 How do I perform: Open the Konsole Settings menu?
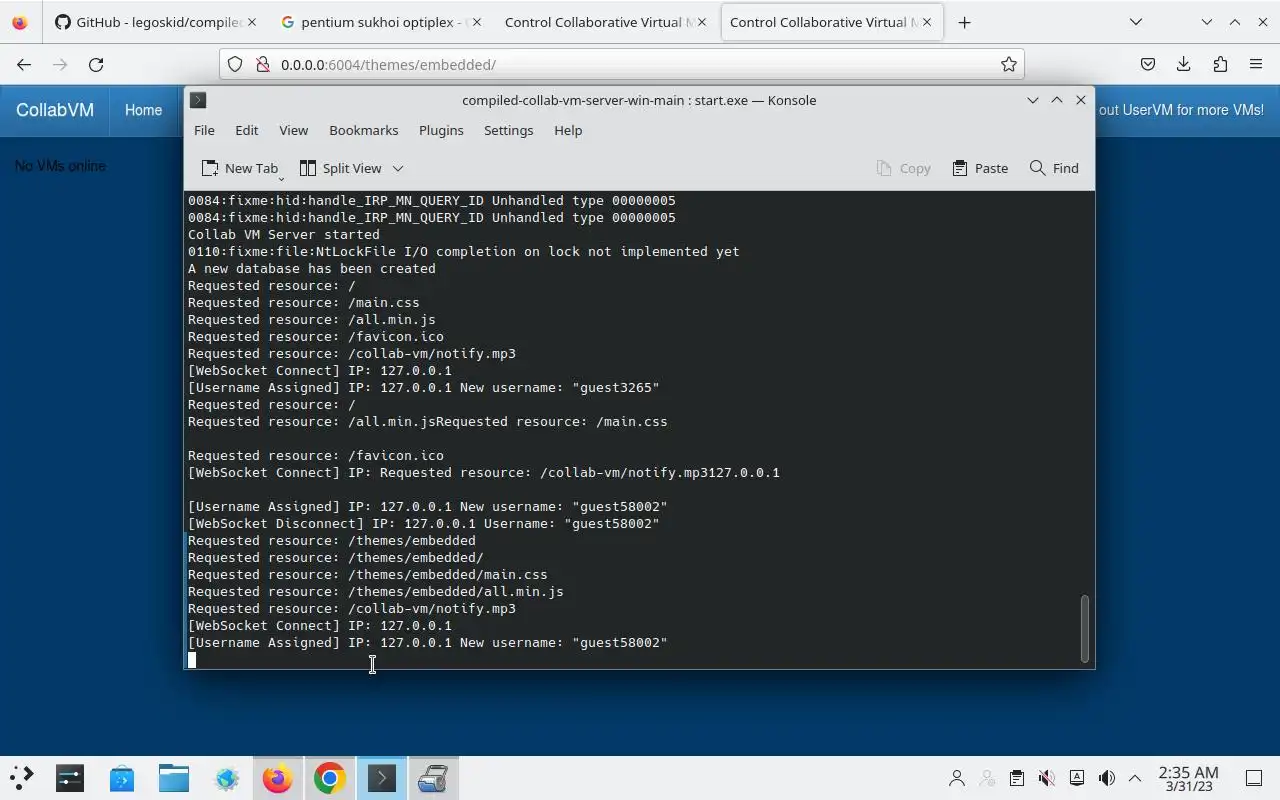(508, 130)
